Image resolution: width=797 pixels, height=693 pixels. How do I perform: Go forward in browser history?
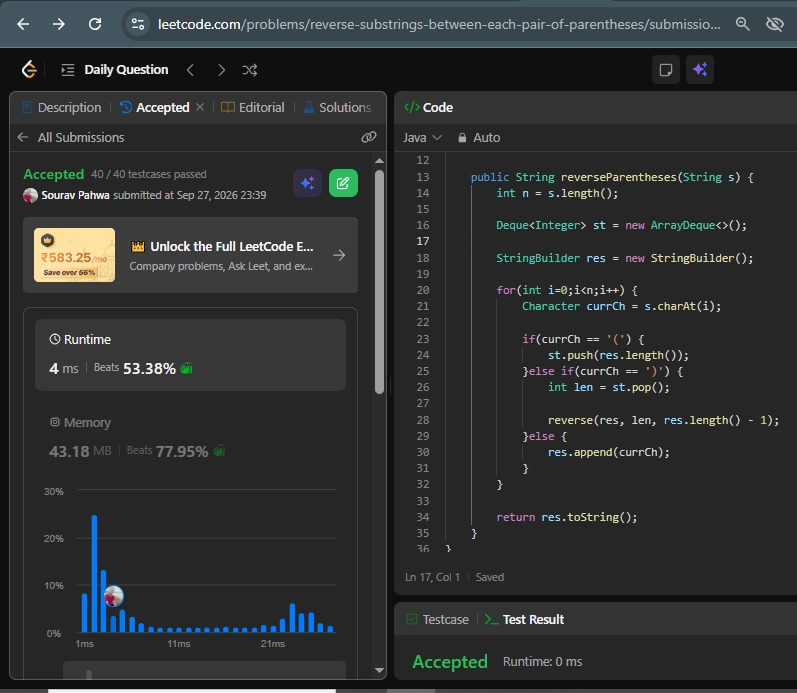(x=59, y=24)
